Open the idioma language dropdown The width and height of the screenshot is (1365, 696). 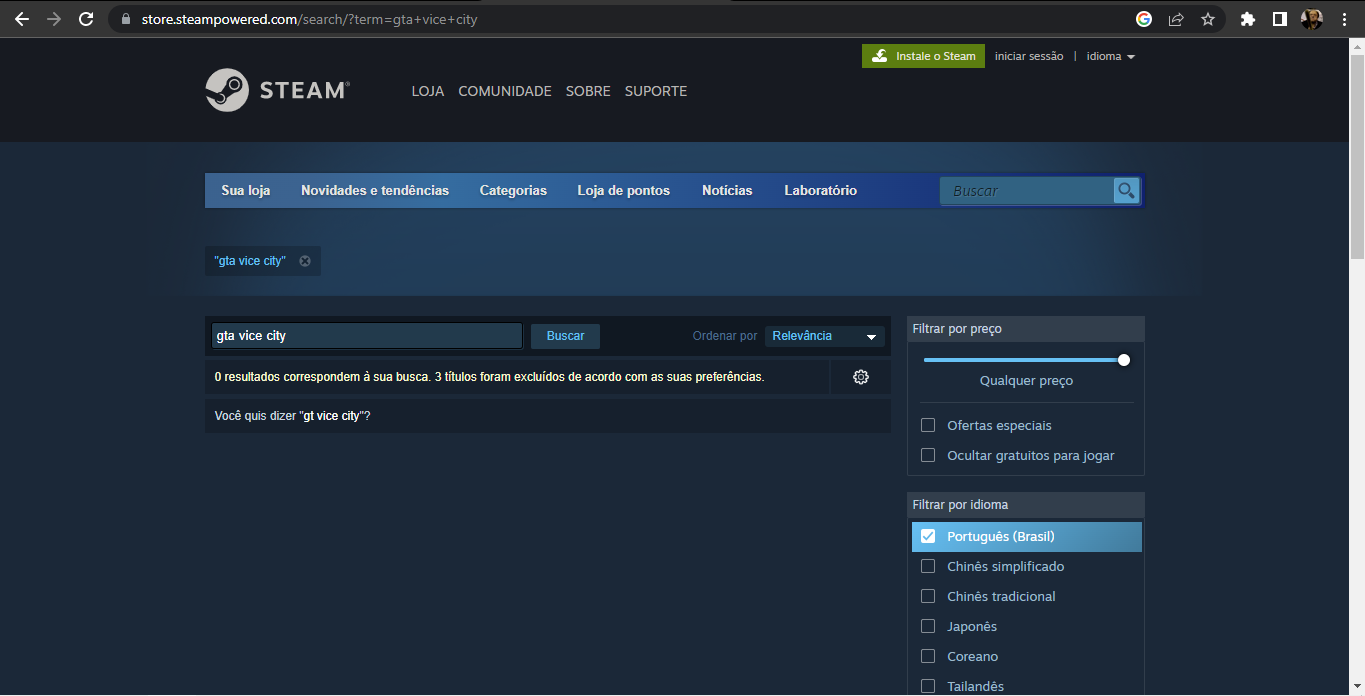point(1110,56)
